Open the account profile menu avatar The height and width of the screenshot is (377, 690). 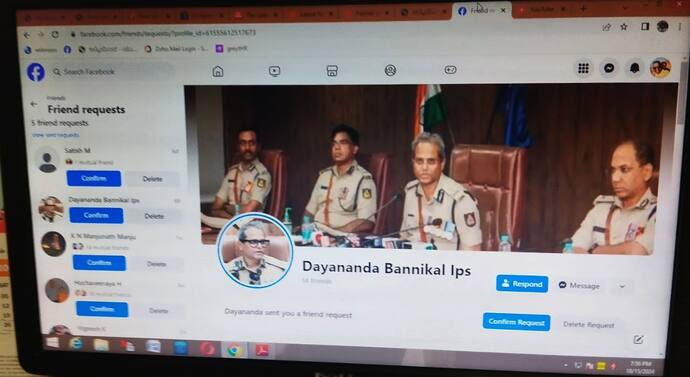[661, 68]
